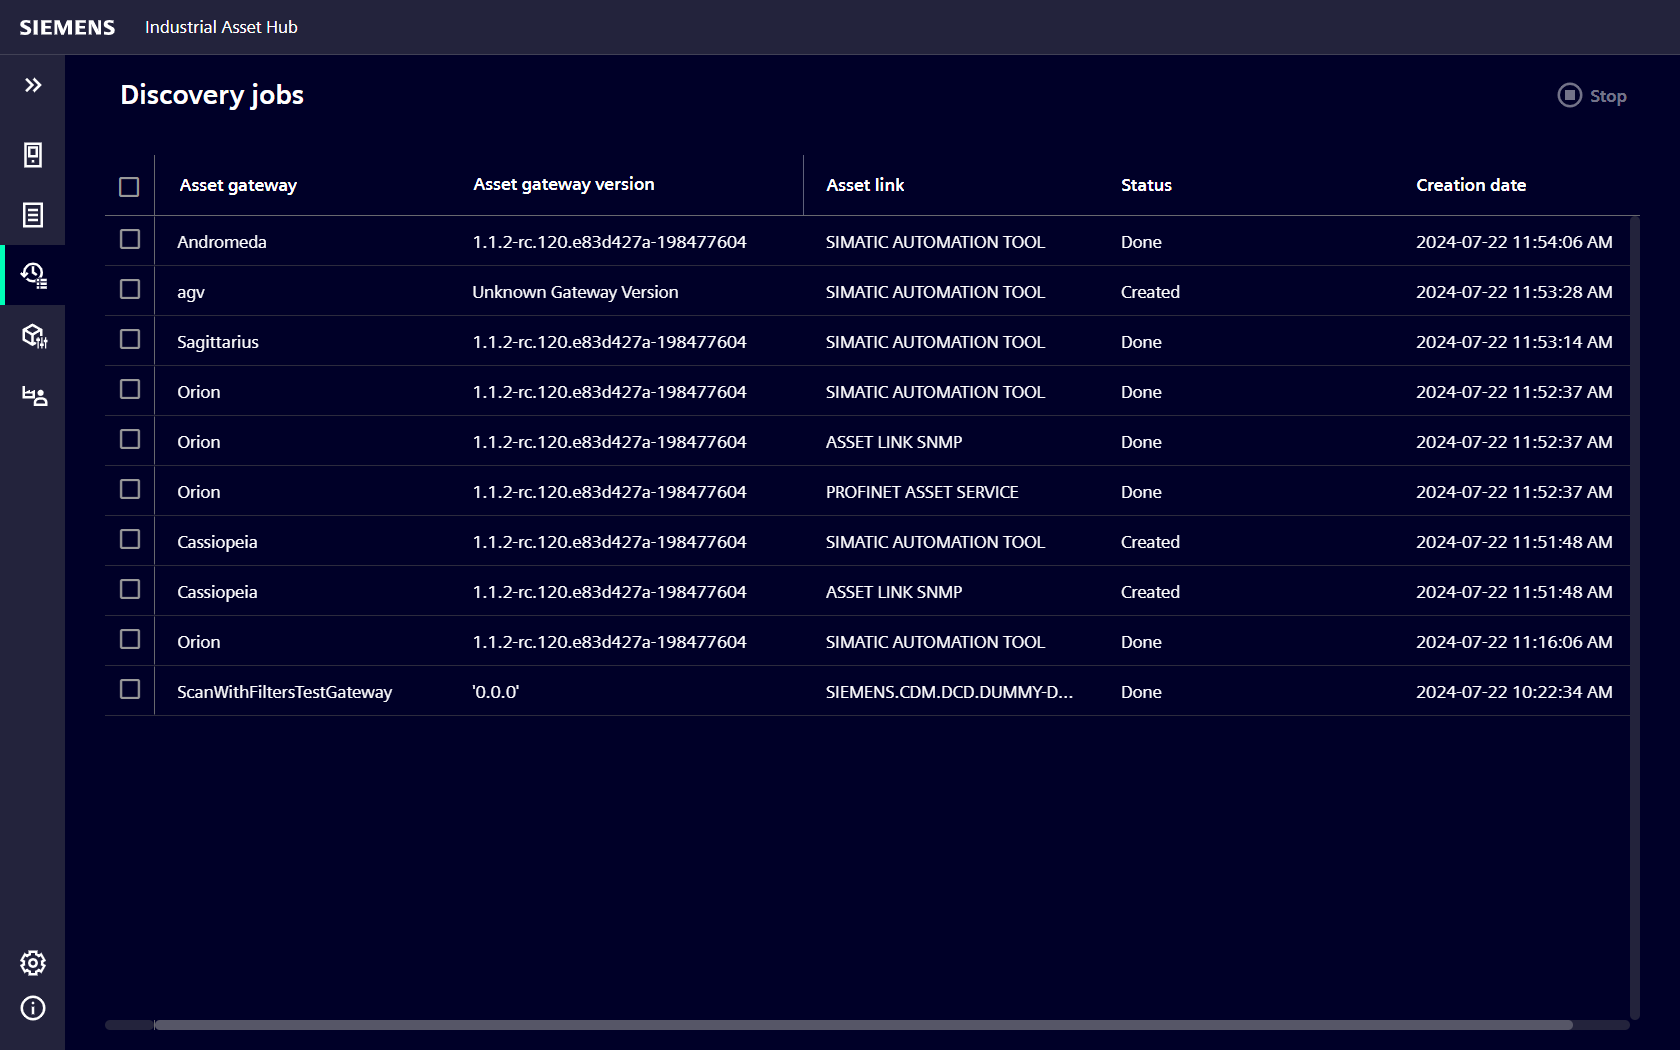
Task: Click date 2024-07-22 11:54:06 AM
Action: pyautogui.click(x=1514, y=242)
